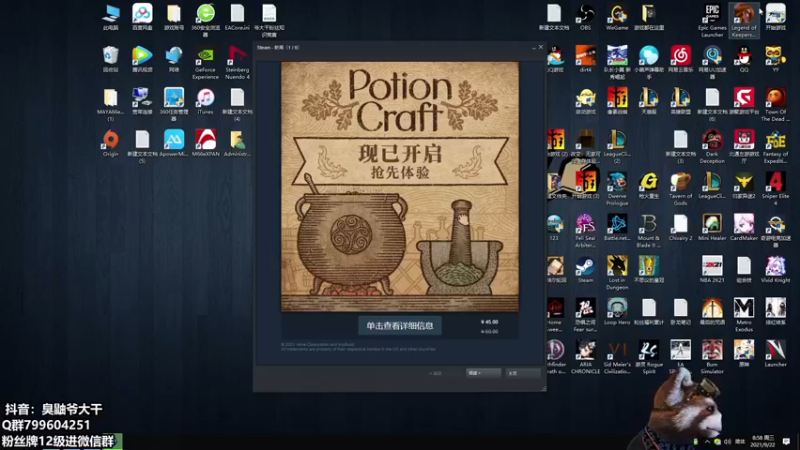Open the 单击查看详细信息 button in Steam news
The height and width of the screenshot is (450, 800).
[x=399, y=326]
